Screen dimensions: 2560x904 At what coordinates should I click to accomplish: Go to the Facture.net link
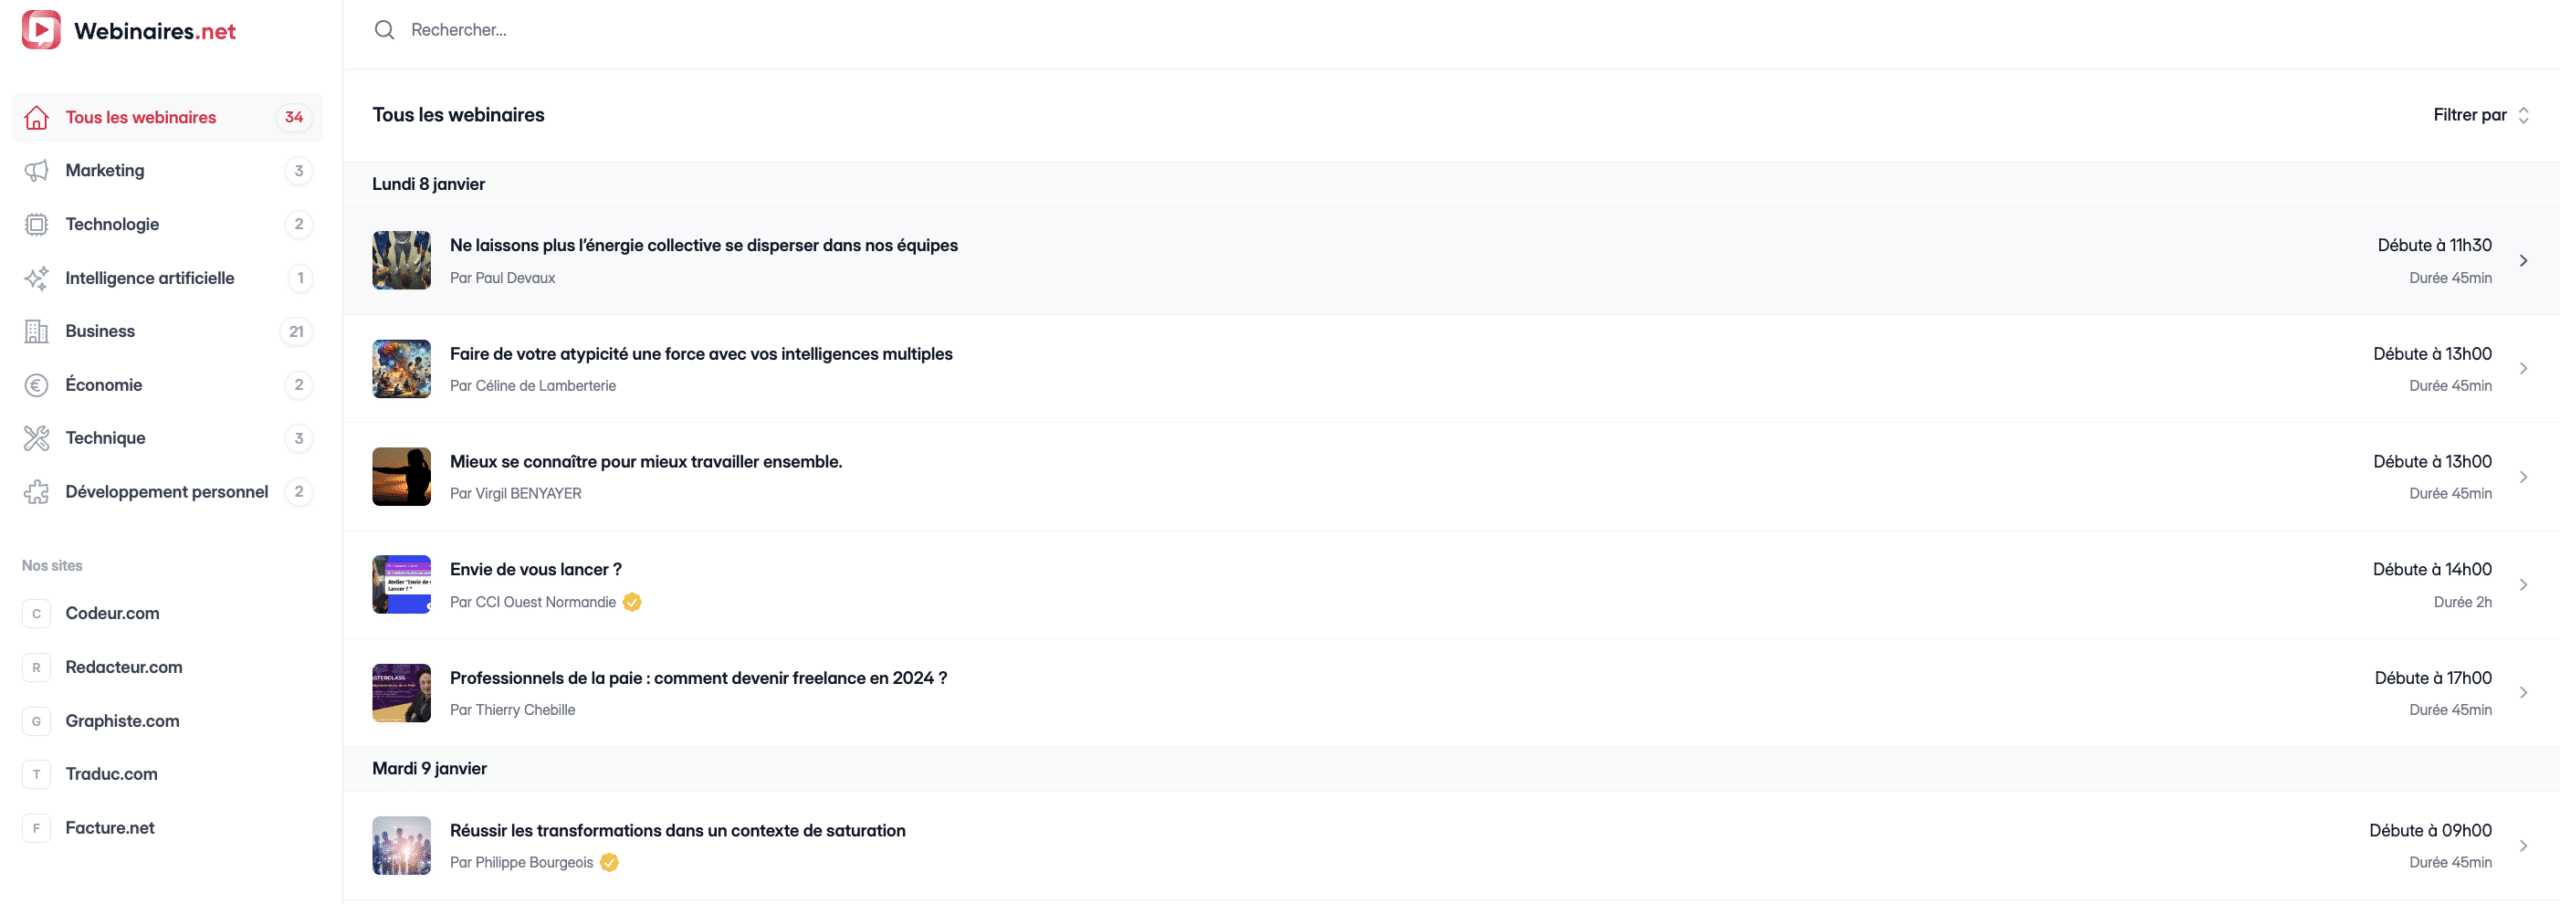tap(110, 827)
